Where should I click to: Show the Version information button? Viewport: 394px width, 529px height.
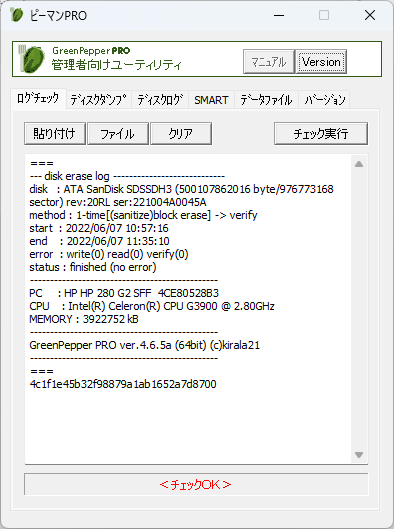(321, 62)
